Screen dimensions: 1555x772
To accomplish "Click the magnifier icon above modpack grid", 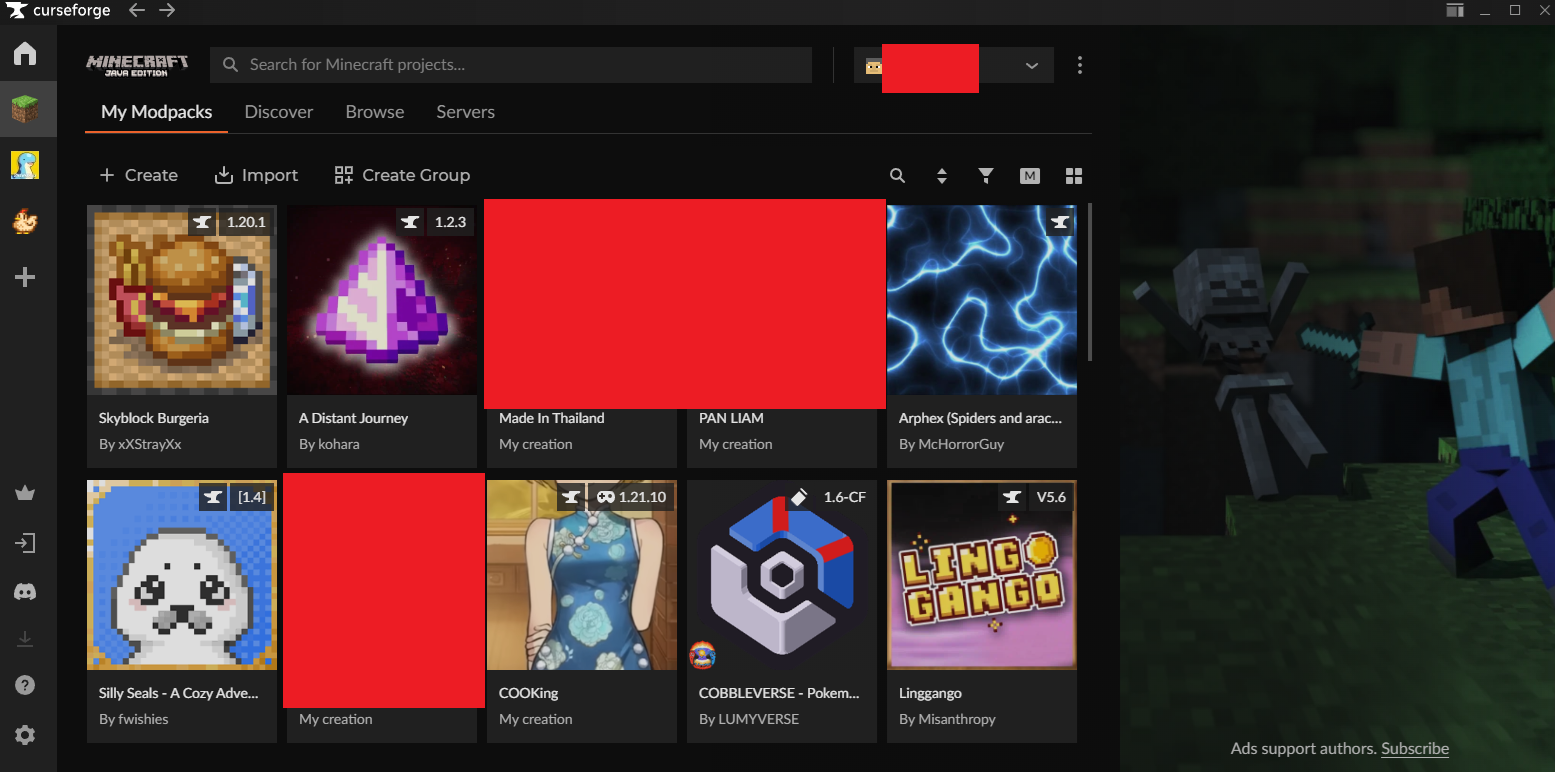I will pyautogui.click(x=898, y=176).
